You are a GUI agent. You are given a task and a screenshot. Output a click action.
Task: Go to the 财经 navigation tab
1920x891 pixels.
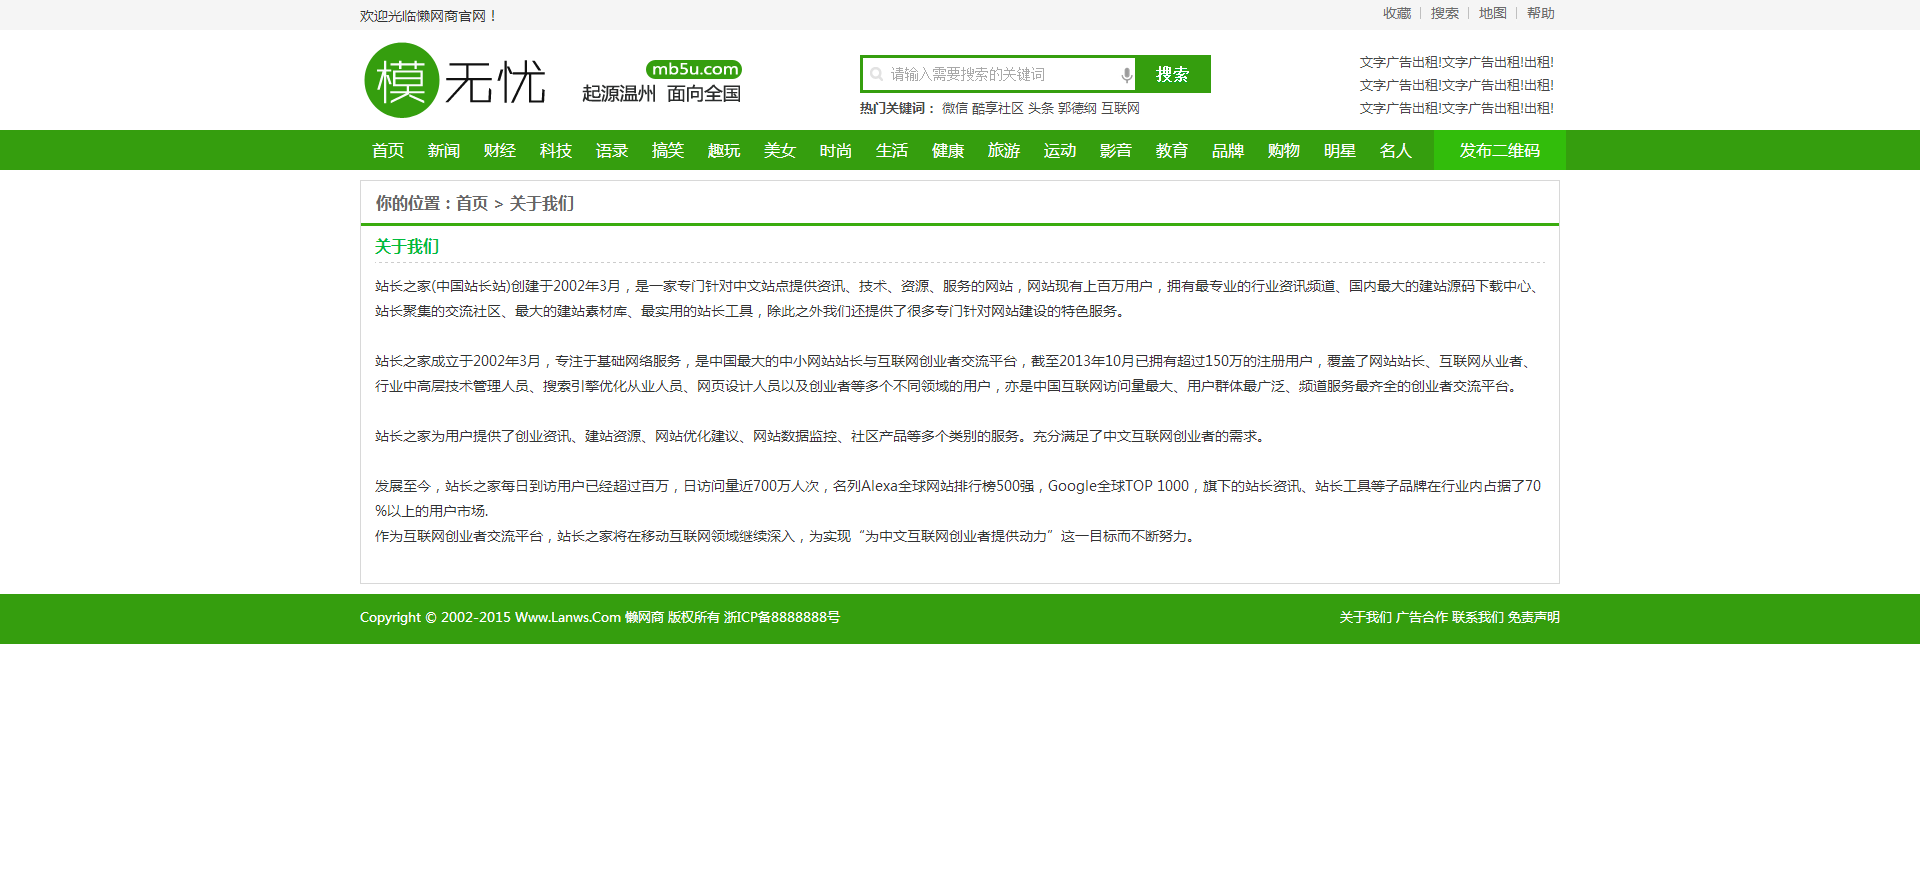click(500, 151)
